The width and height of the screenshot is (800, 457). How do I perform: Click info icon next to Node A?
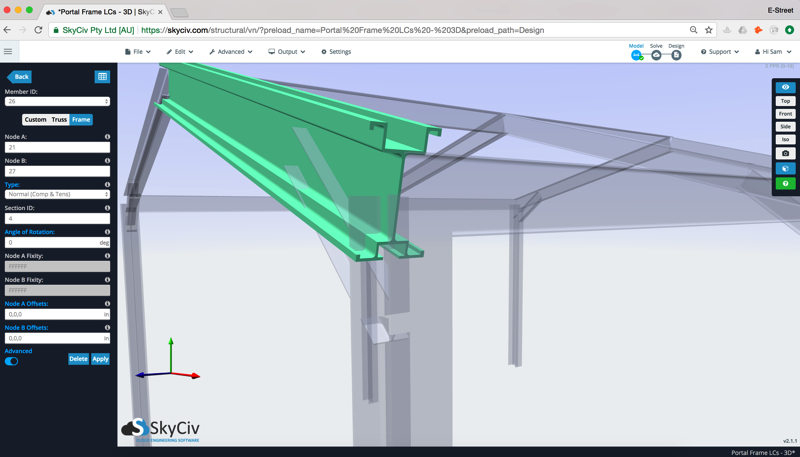click(107, 137)
